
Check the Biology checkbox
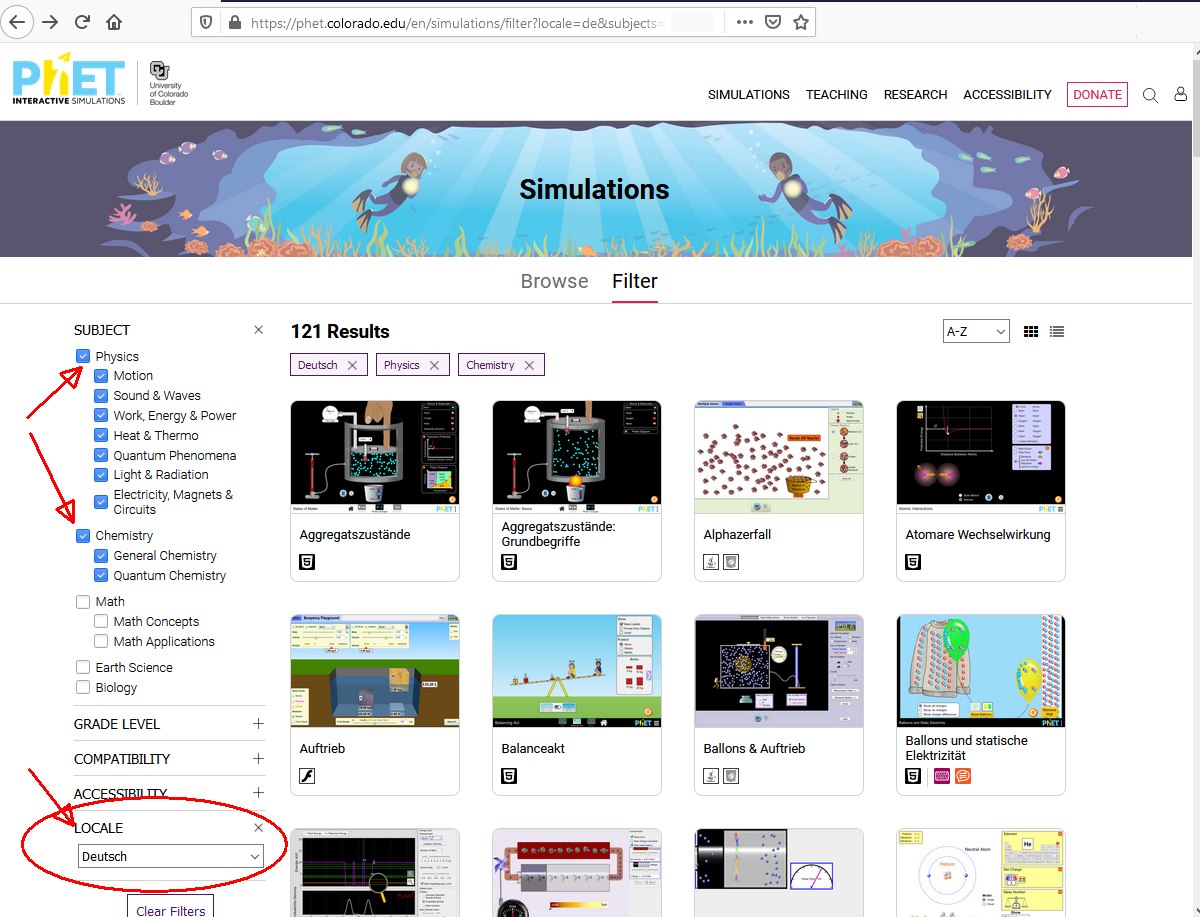pos(83,687)
